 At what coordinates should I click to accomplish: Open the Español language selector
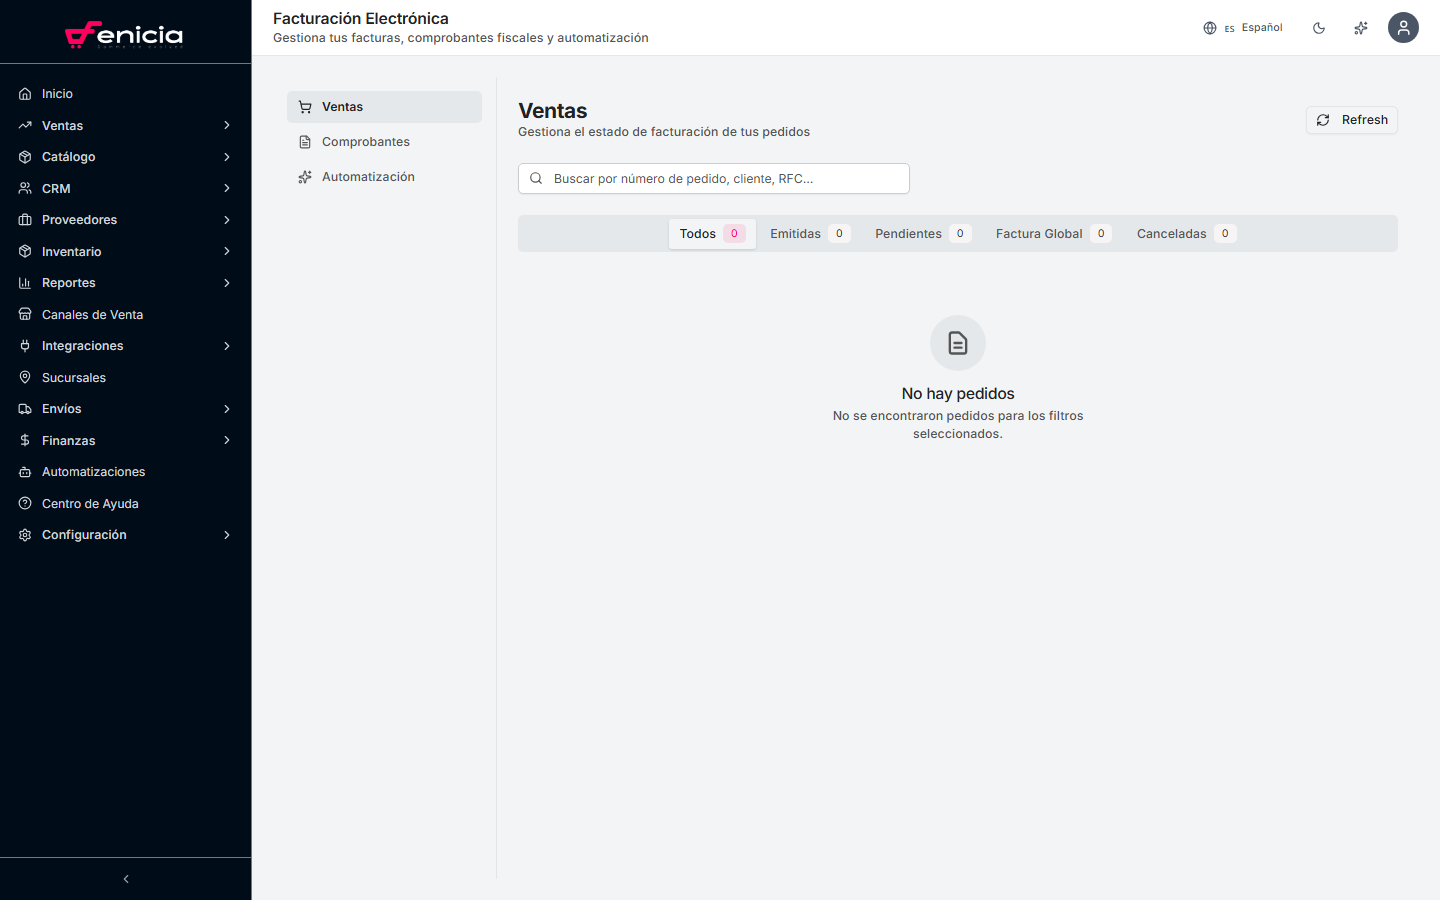[x=1243, y=28]
